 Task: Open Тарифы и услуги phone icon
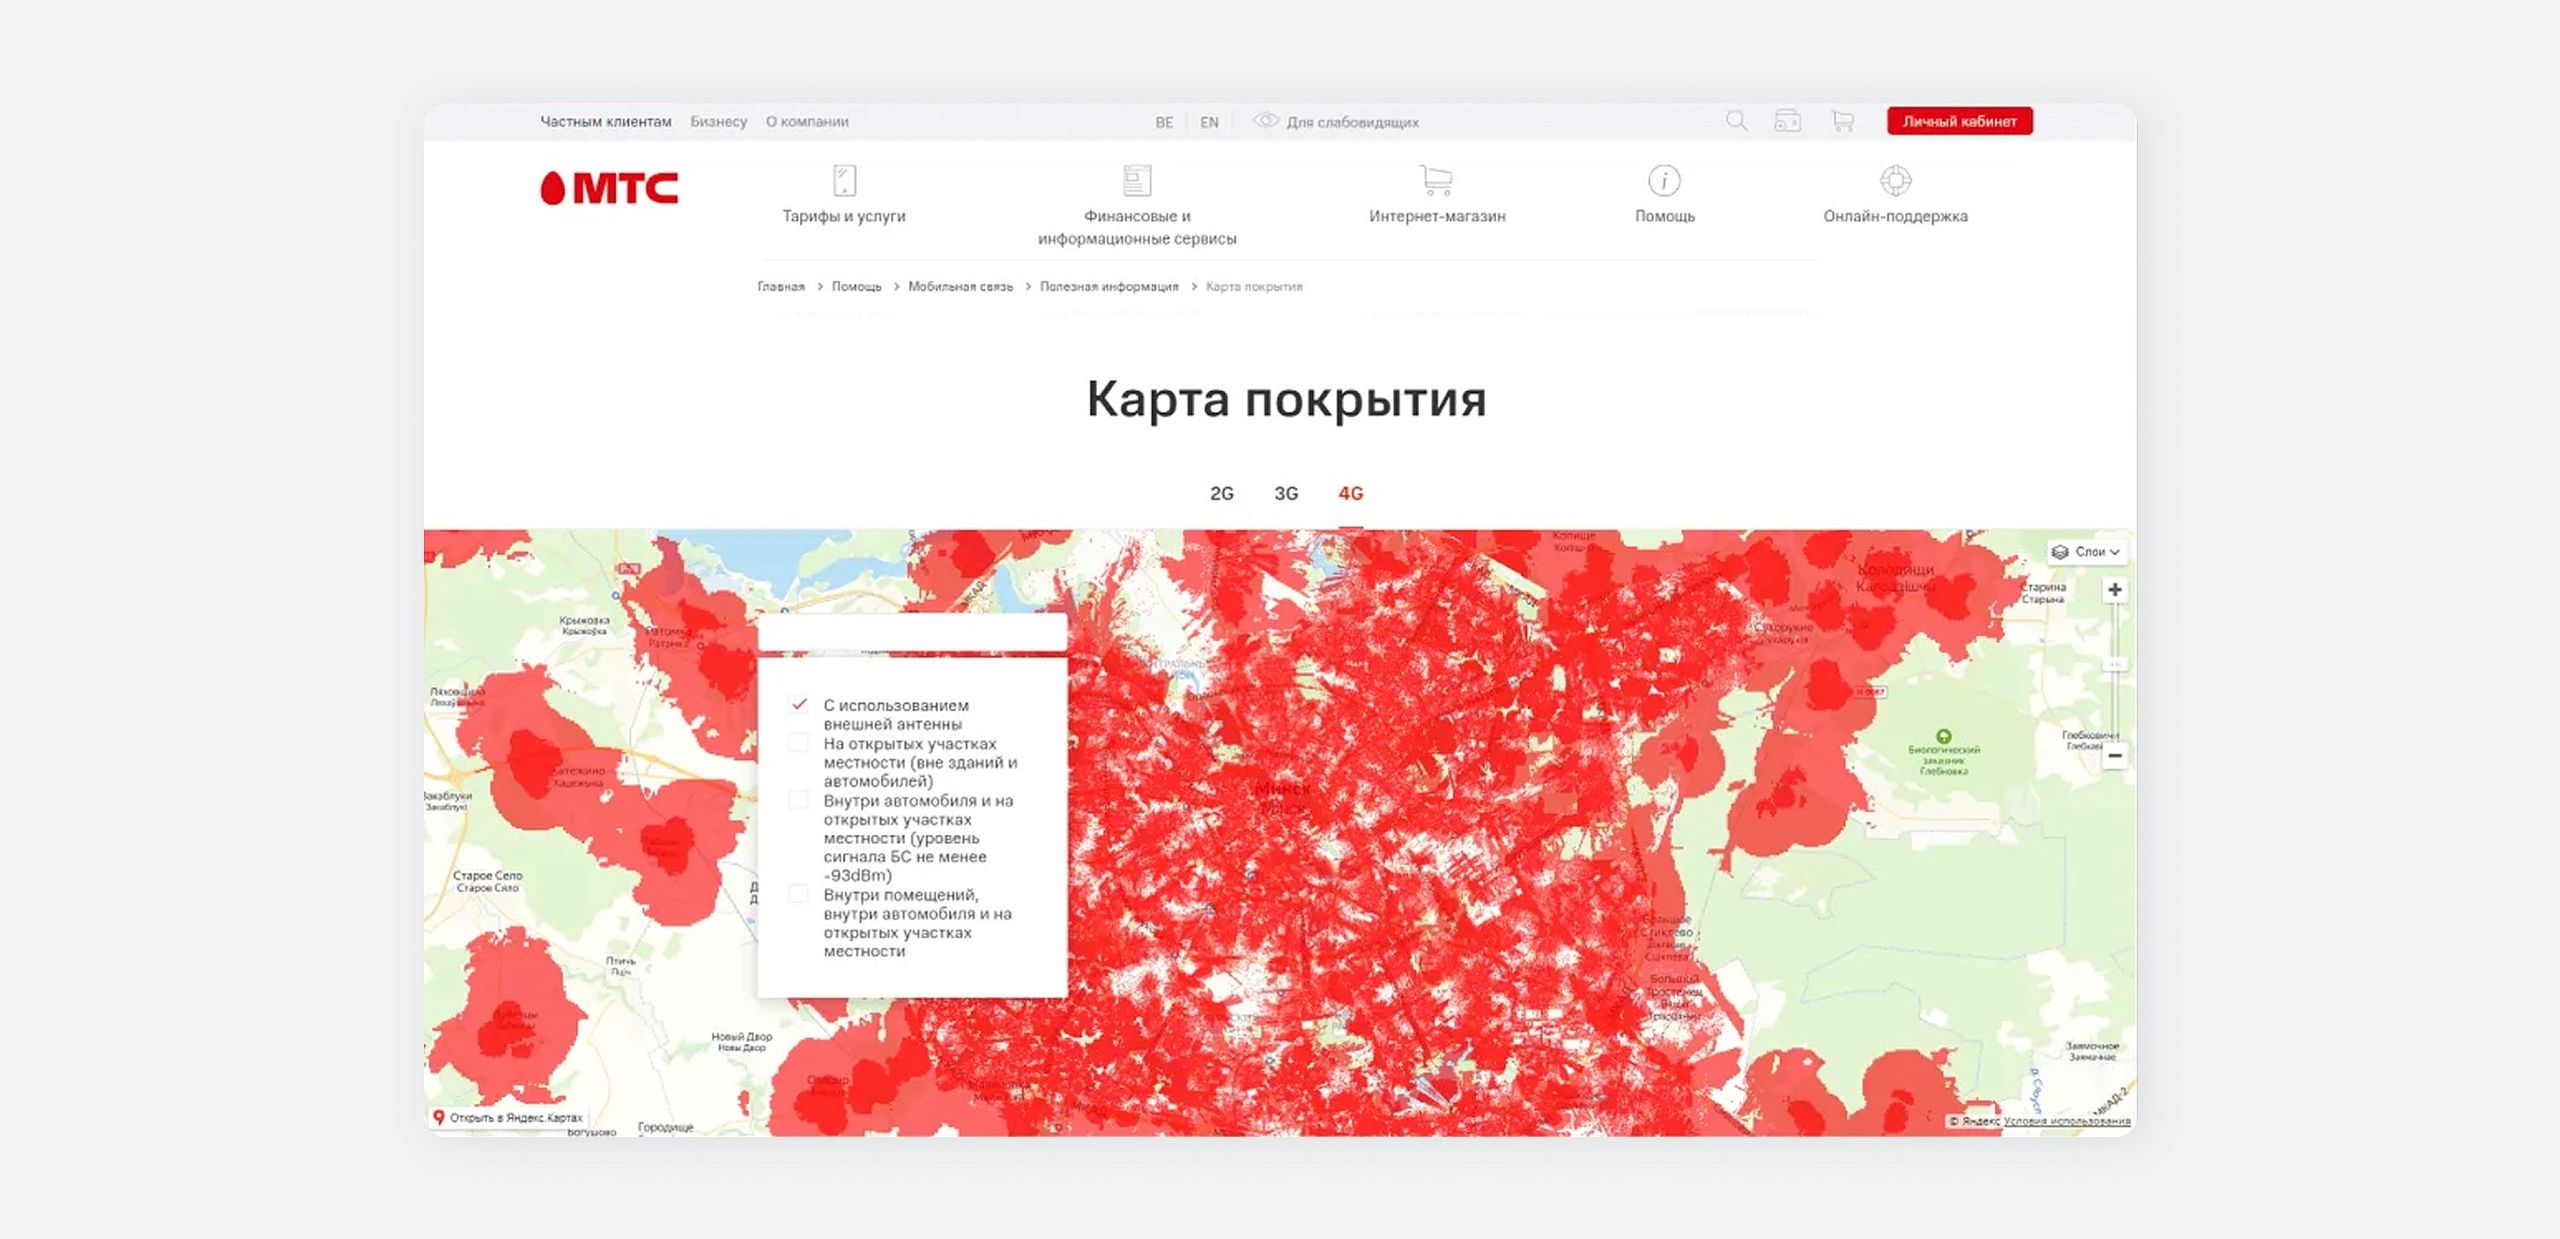(x=844, y=181)
